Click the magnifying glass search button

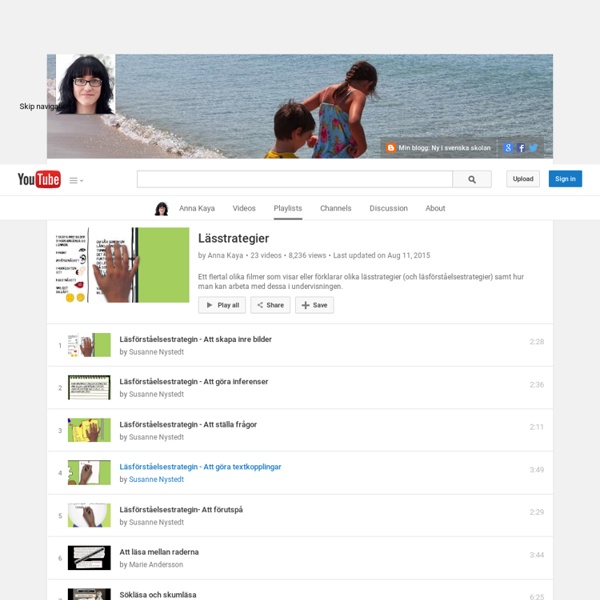(472, 179)
